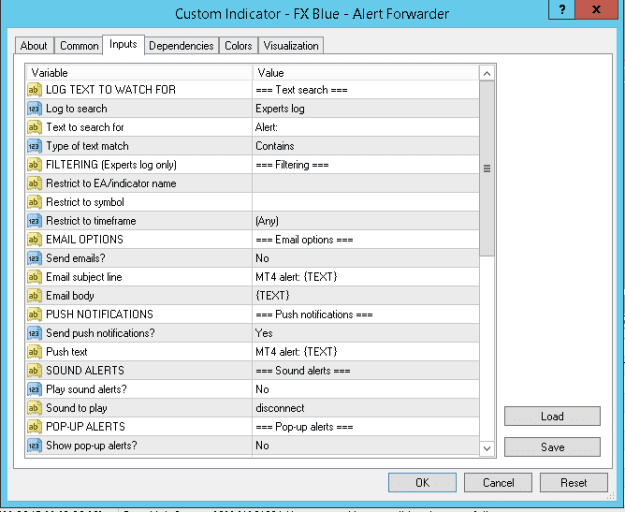This screenshot has height=512, width=625.
Task: Click the icon beside Show pop-up alerts?
Action: pos(34,445)
